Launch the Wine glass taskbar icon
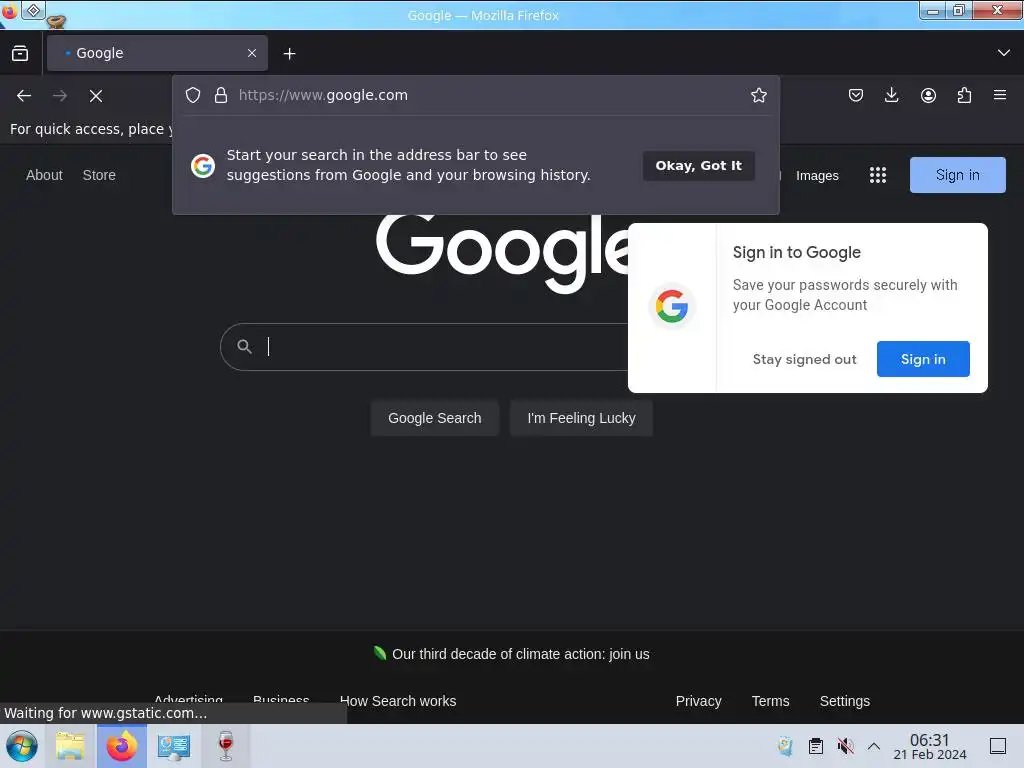The image size is (1024, 768). (225, 746)
